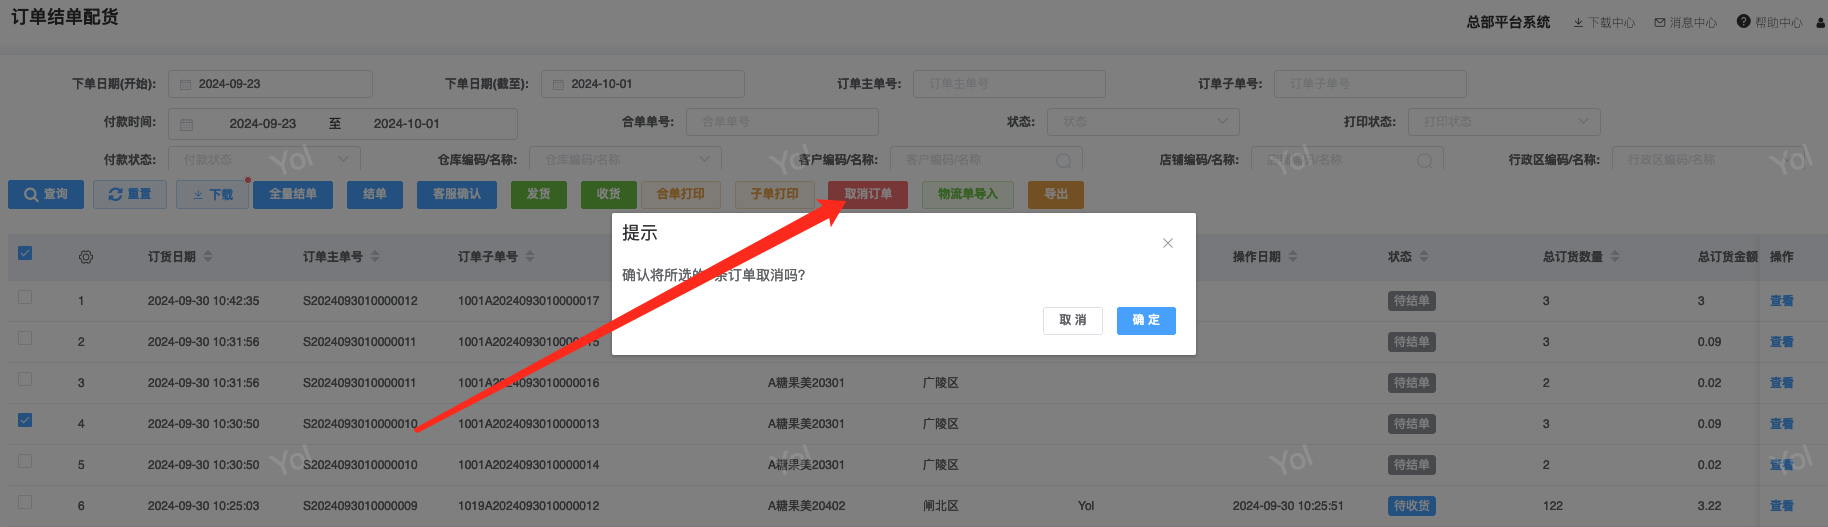Click the 行政区编码/名称 input field

(x=1708, y=160)
